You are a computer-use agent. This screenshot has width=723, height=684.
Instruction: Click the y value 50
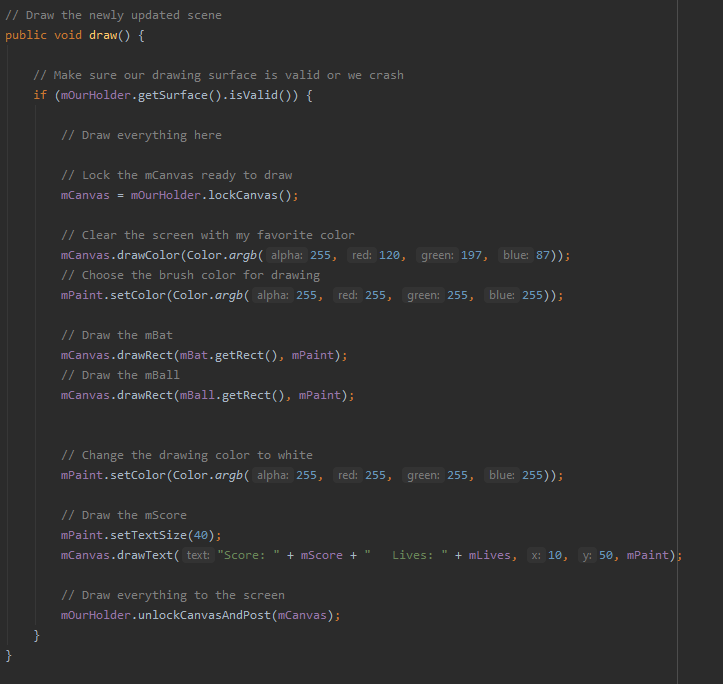point(606,555)
